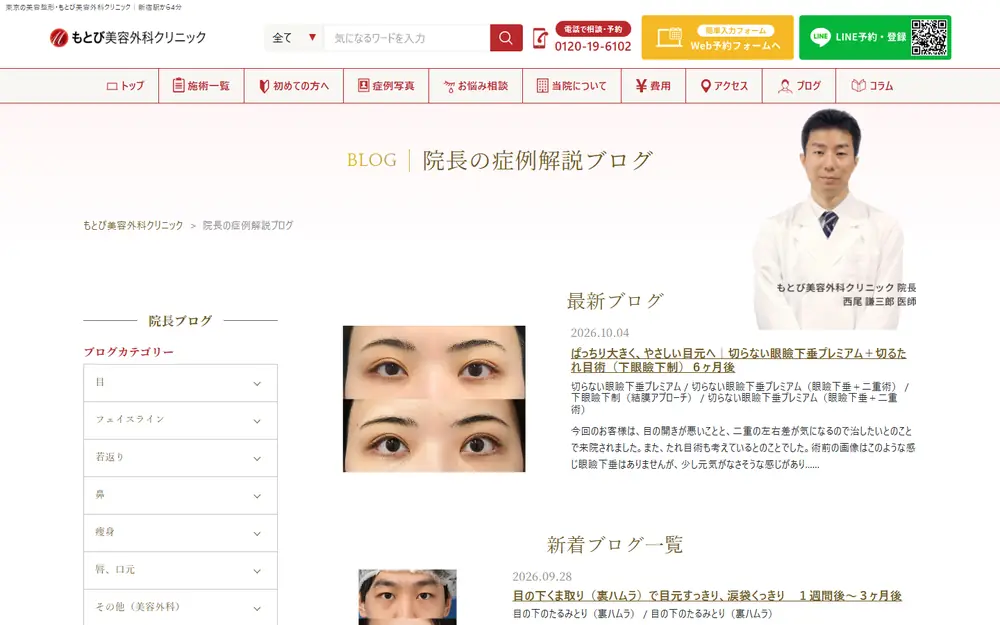Click the ブログカテゴリー heading
Image resolution: width=1000 pixels, height=625 pixels.
(x=128, y=352)
